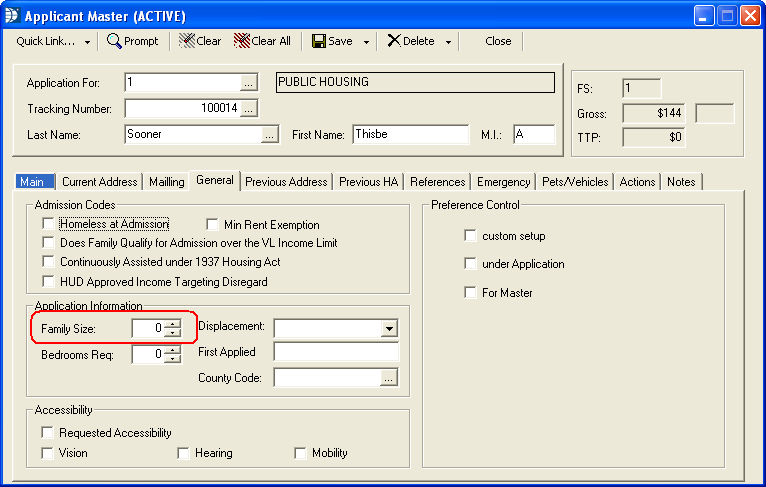Open the Tracking Number lookup ellipsis button
The width and height of the screenshot is (766, 487).
249,108
